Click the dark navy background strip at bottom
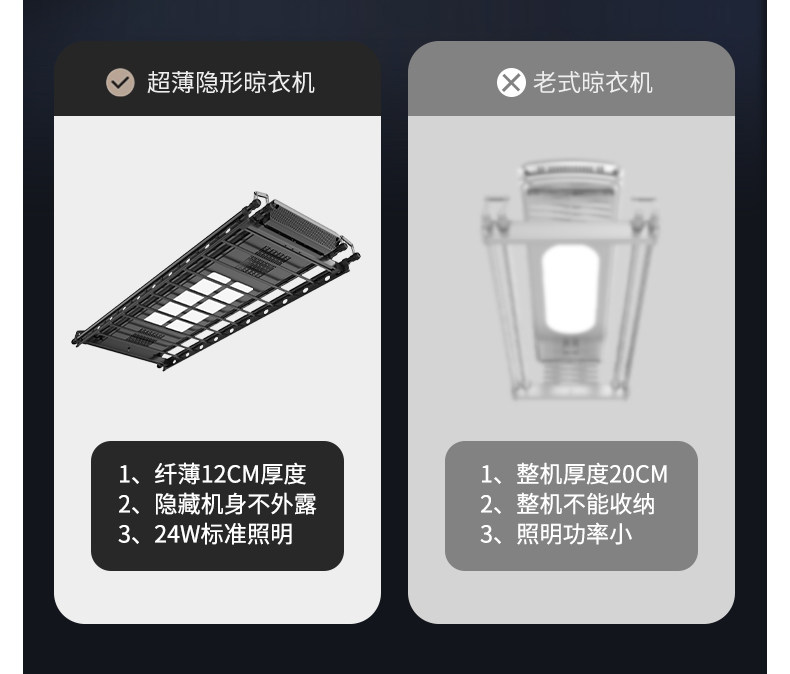This screenshot has height=674, width=790. pos(395,650)
